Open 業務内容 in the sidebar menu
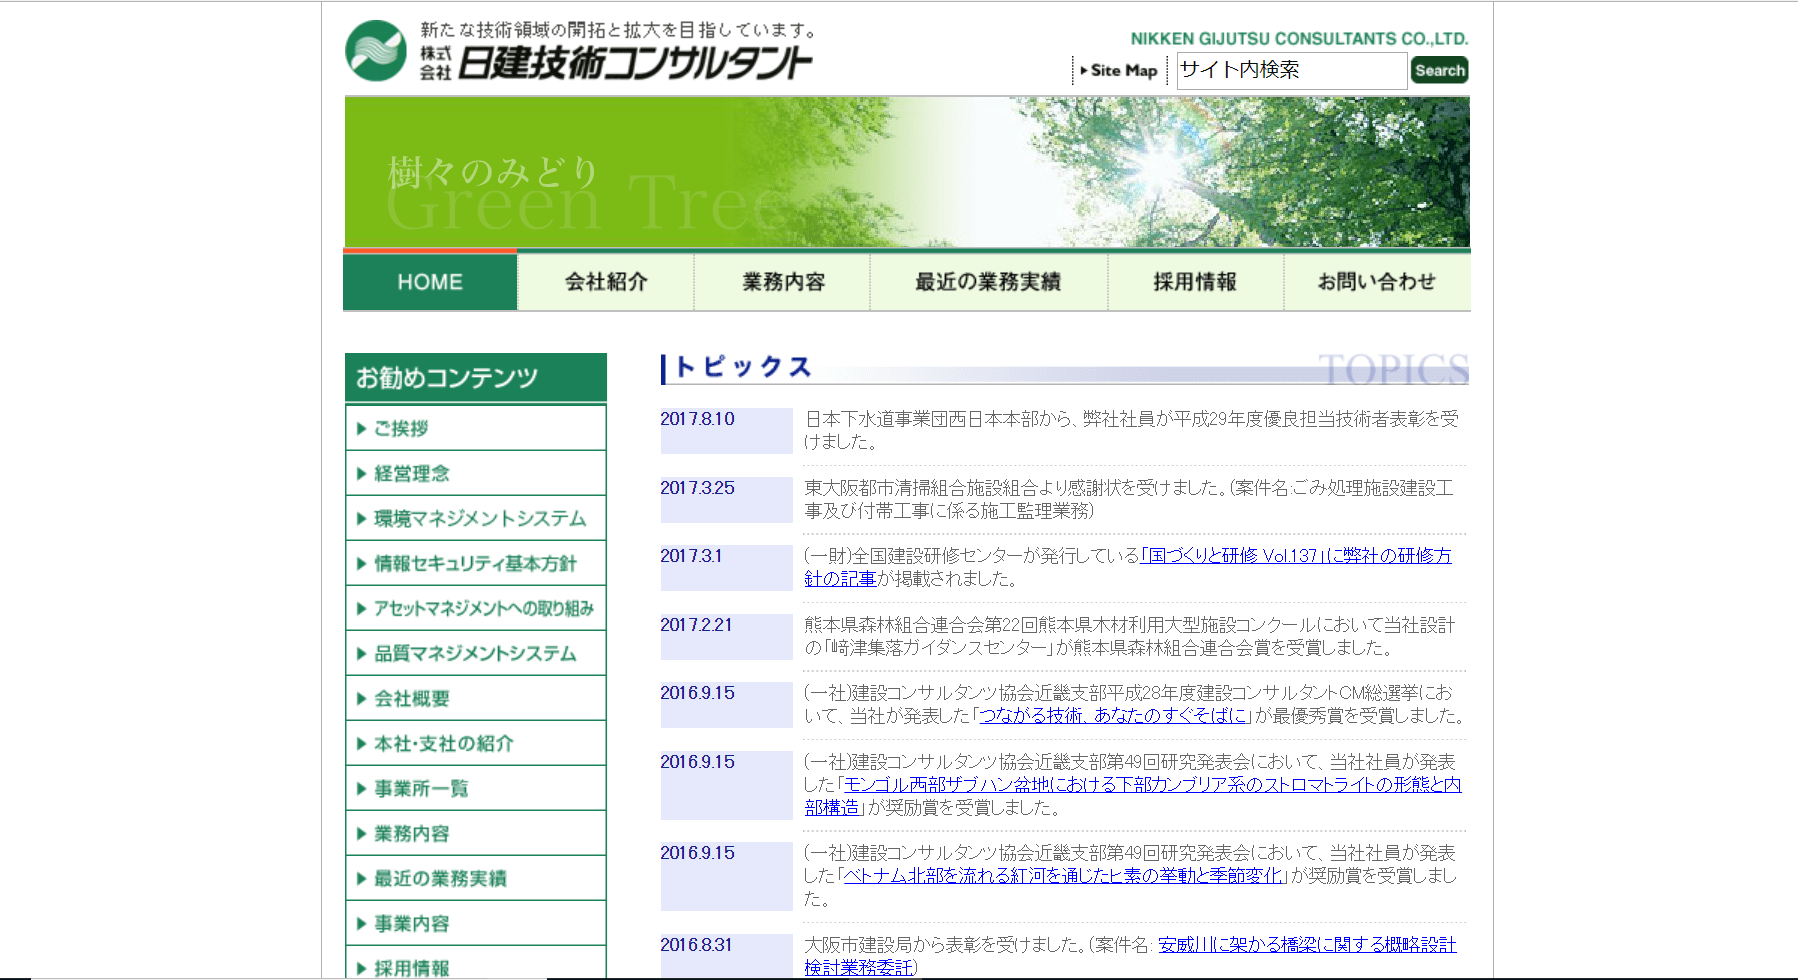1798x980 pixels. coord(476,833)
